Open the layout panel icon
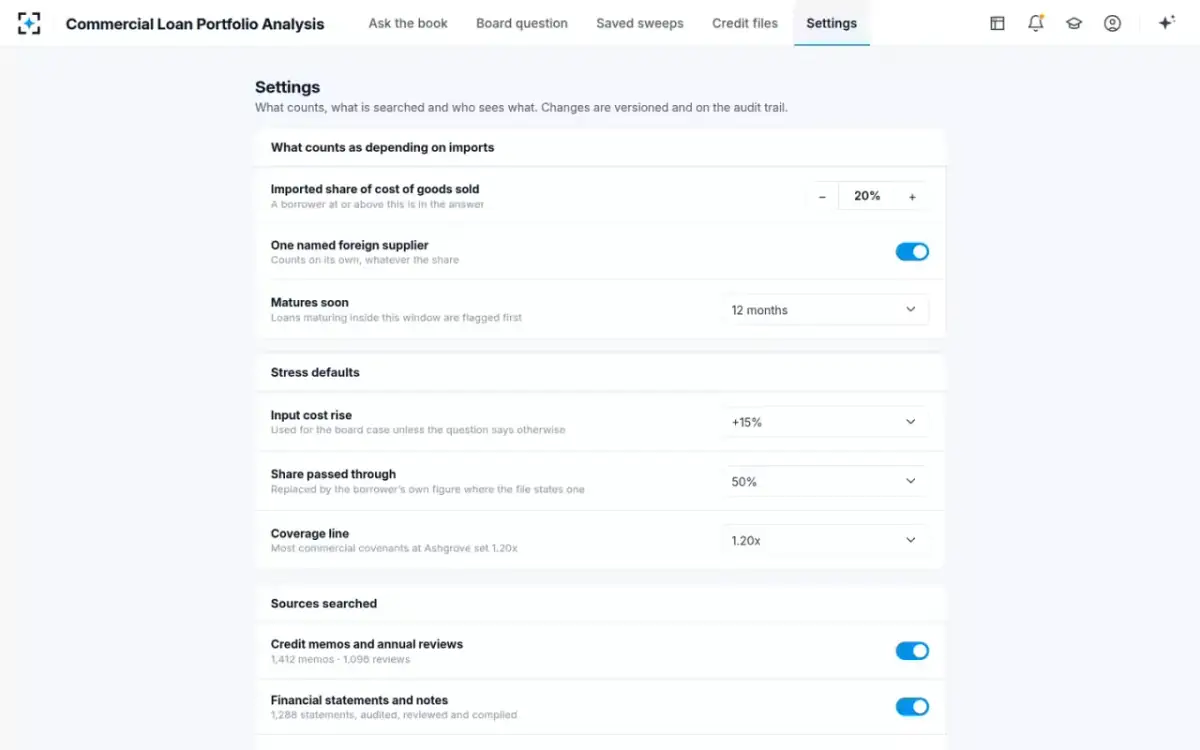The height and width of the screenshot is (750, 1200). click(x=997, y=23)
